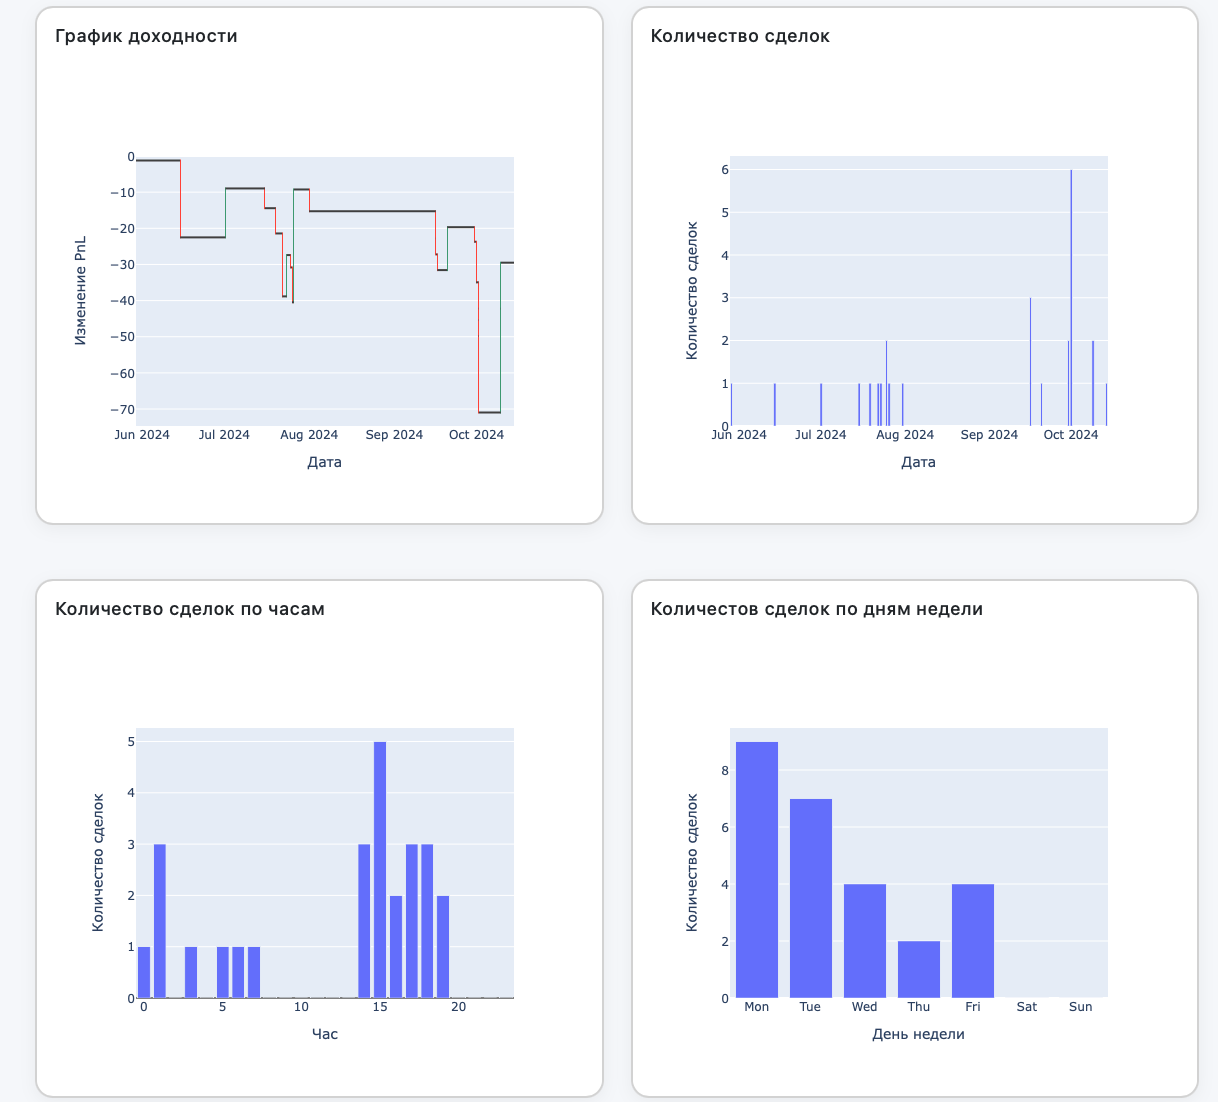1218x1102 pixels.
Task: Click the Wednesday bar in weekday chart
Action: (x=864, y=941)
